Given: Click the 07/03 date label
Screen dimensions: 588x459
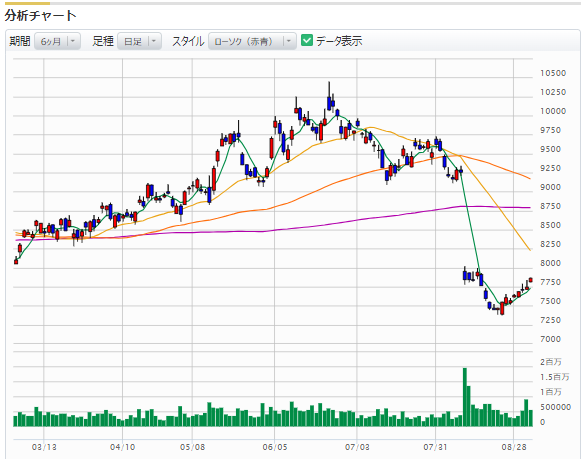Looking at the screenshot, I should tap(357, 447).
